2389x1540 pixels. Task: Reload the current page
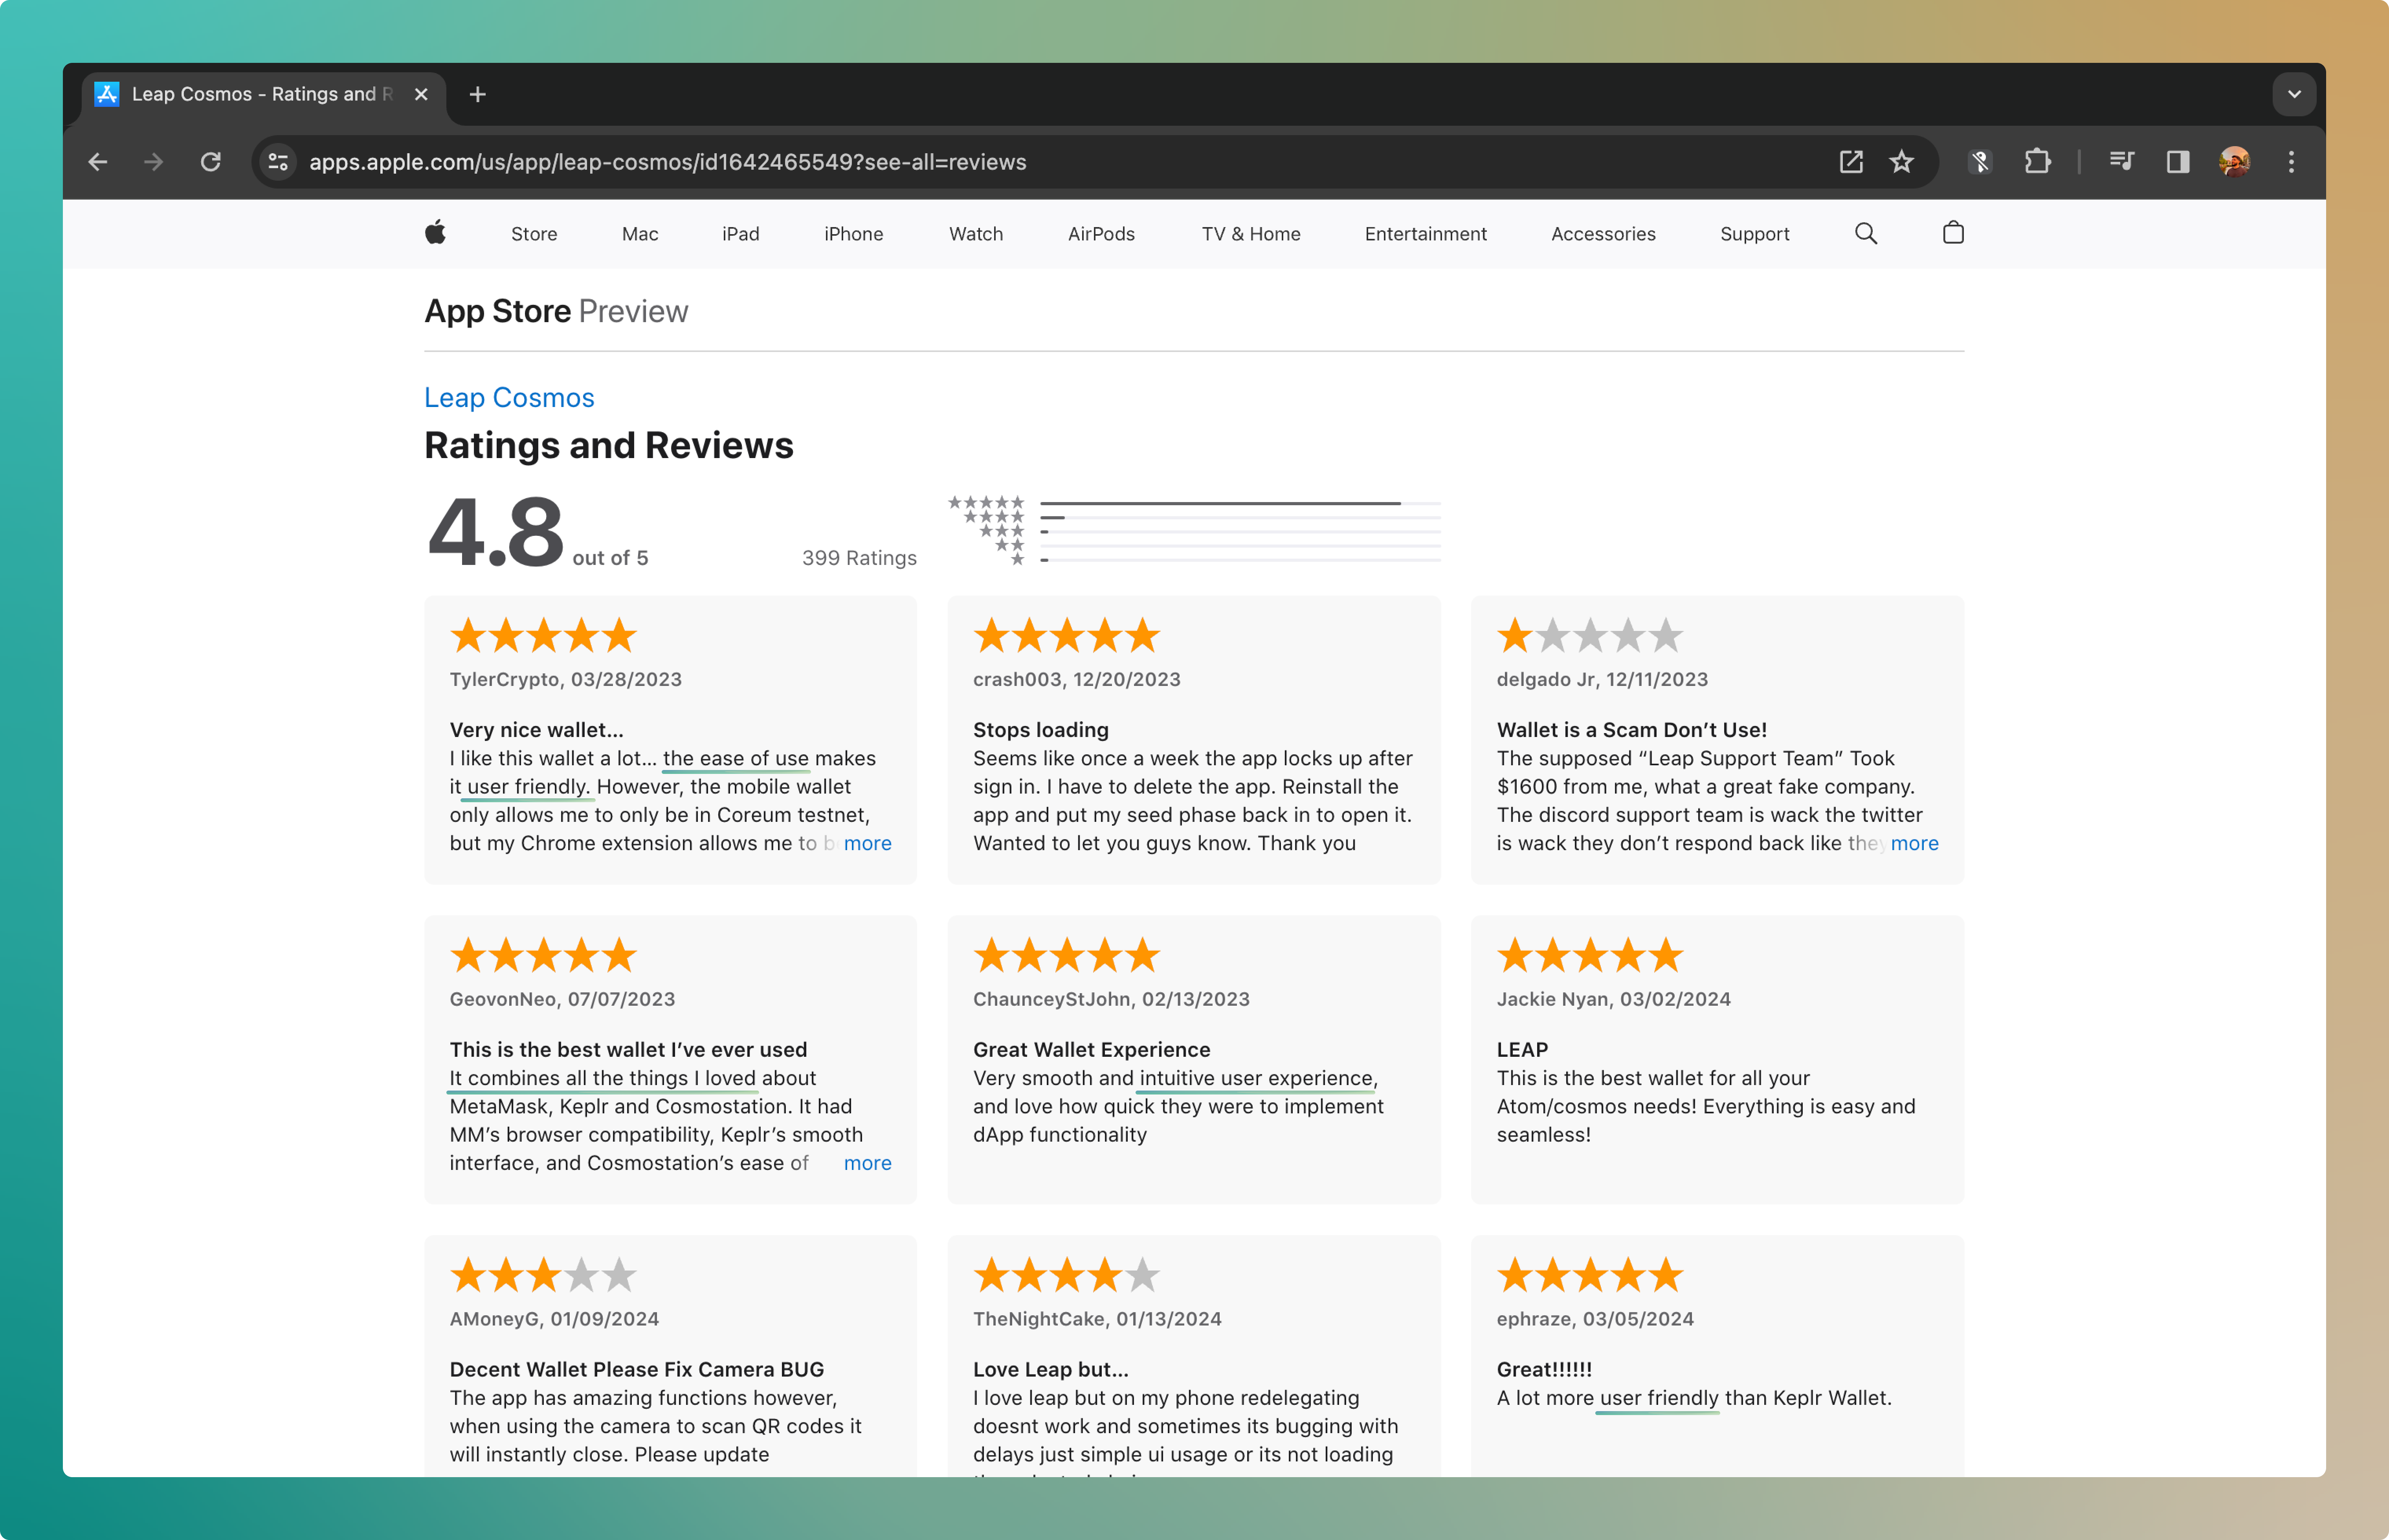[x=210, y=161]
